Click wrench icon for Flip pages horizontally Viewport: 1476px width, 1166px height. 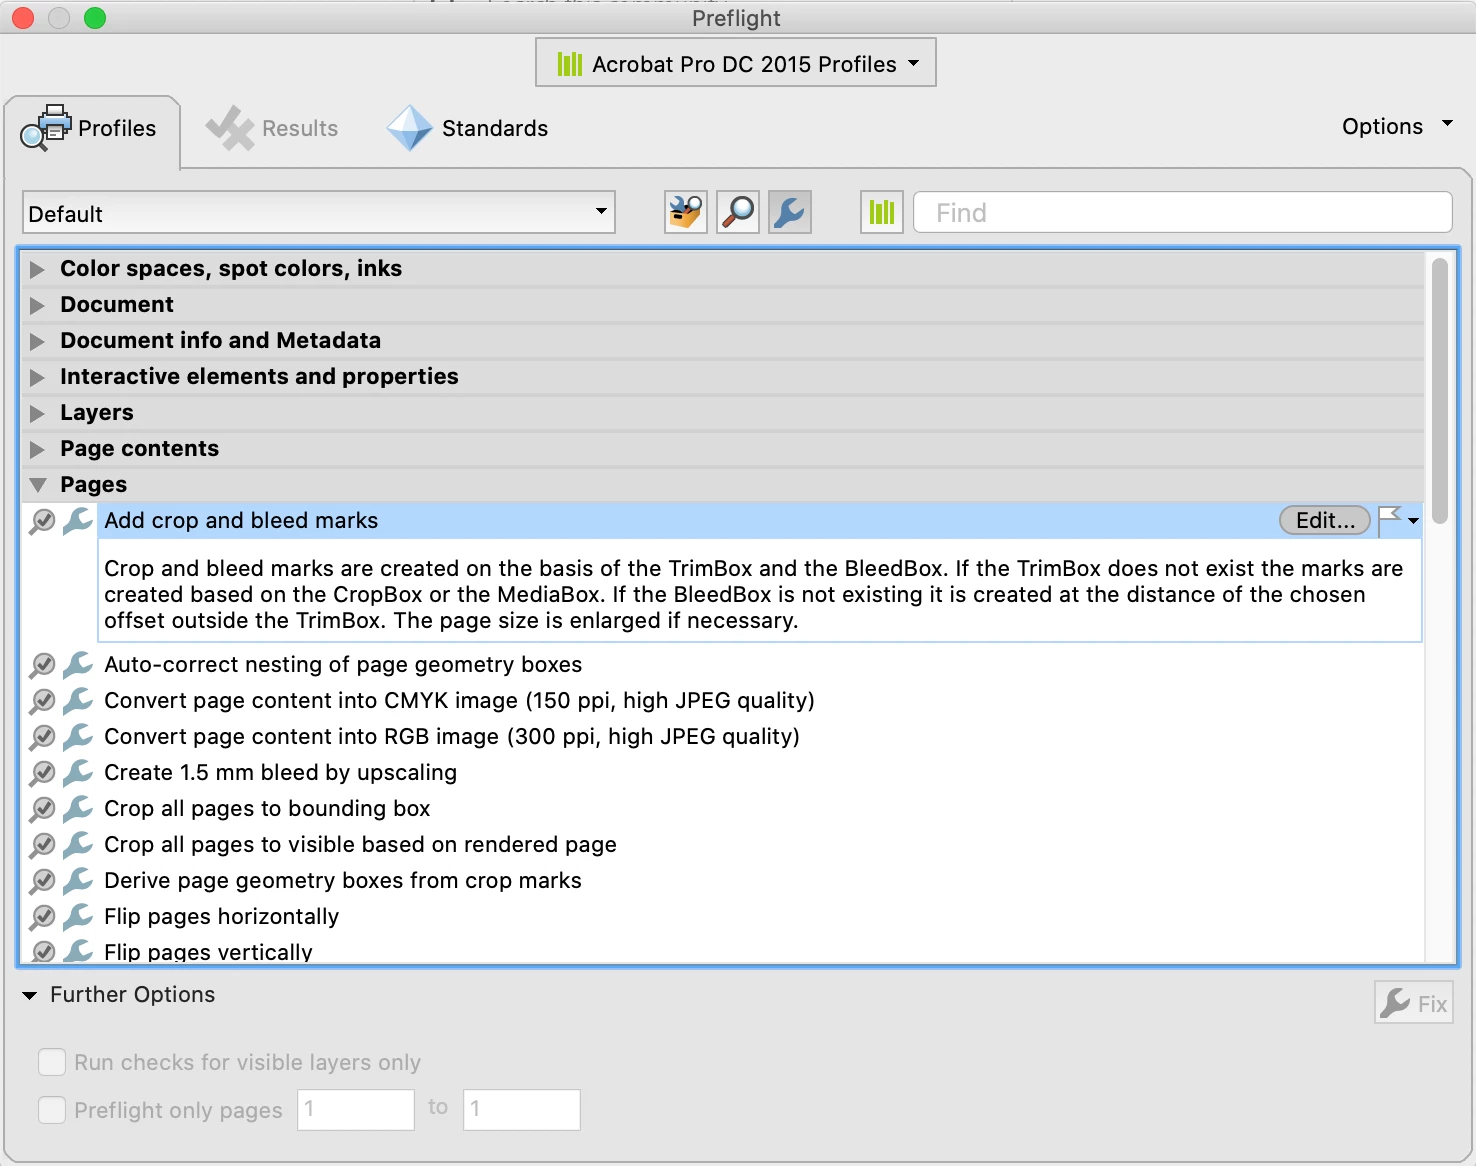pos(78,916)
